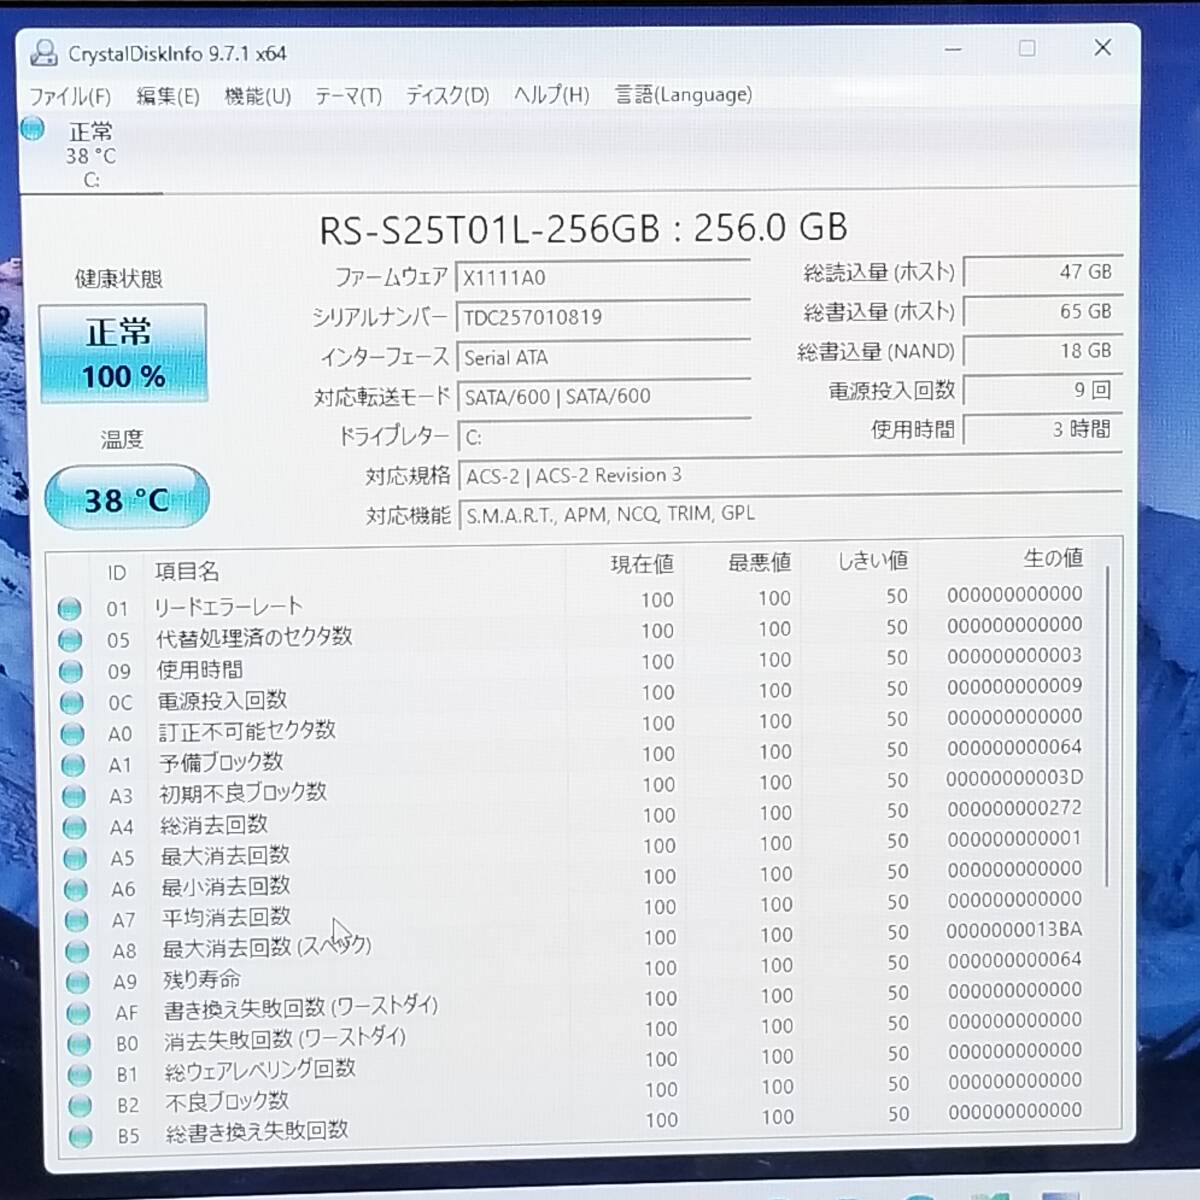Click status orb for B0 消去失敗回数
This screenshot has height=1200, width=1200.
(x=79, y=1044)
